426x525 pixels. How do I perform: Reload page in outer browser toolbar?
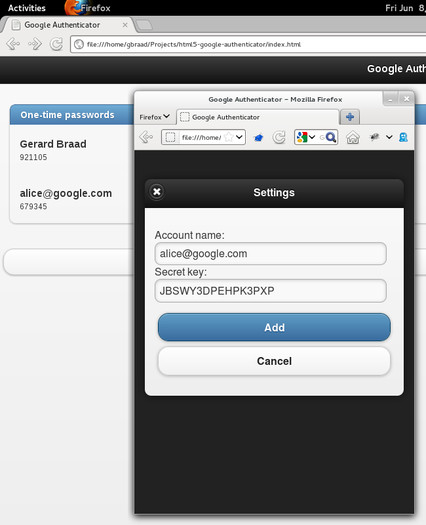point(56,44)
